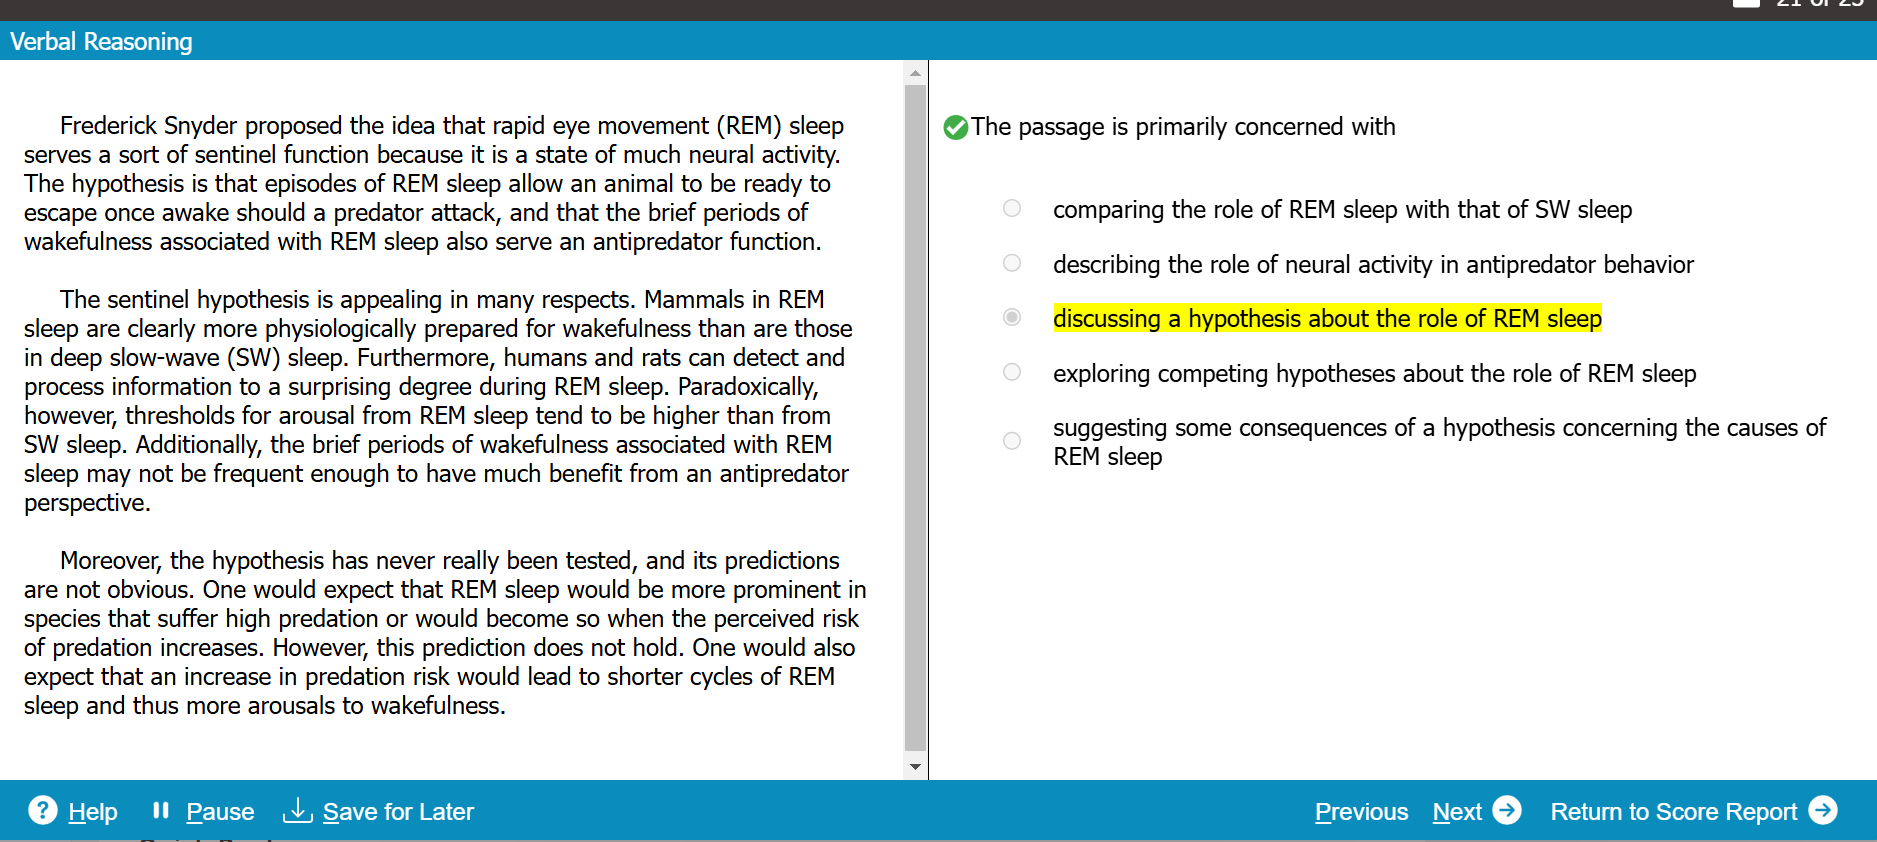Open the Help text link
This screenshot has height=842, width=1877.
pyautogui.click(x=93, y=812)
